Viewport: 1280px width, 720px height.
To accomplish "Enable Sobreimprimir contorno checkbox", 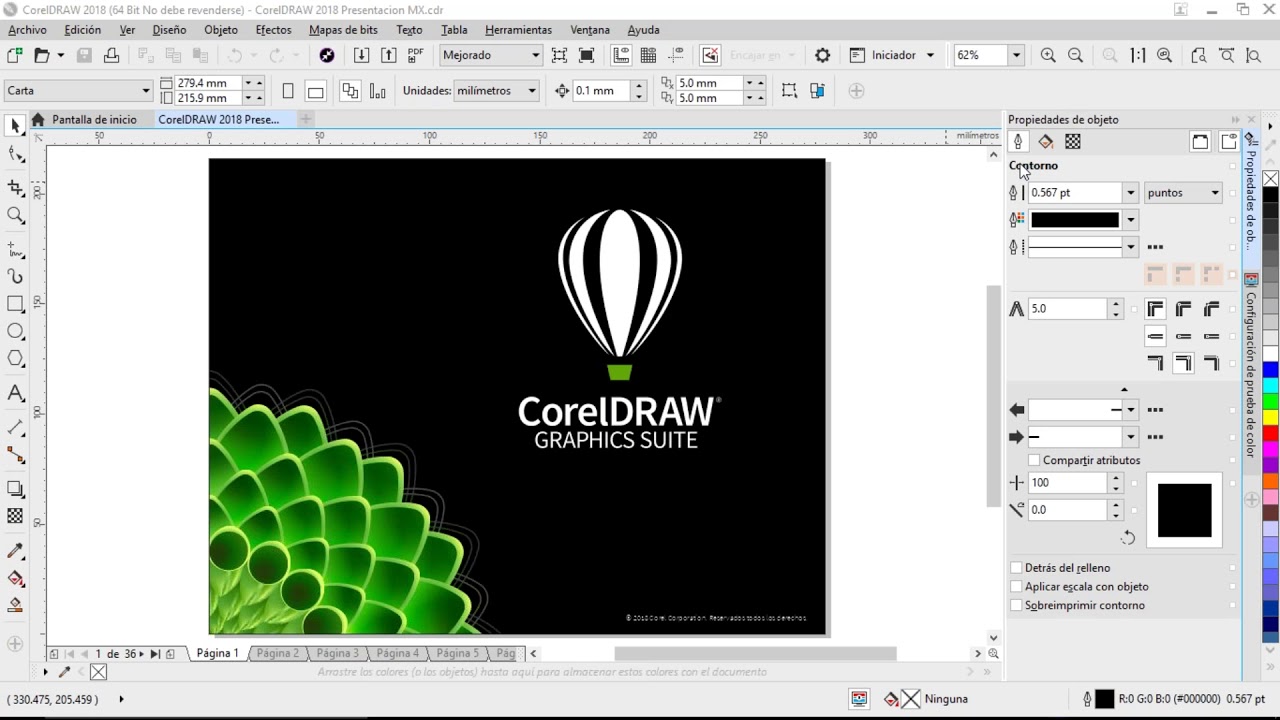I will pyautogui.click(x=1016, y=606).
